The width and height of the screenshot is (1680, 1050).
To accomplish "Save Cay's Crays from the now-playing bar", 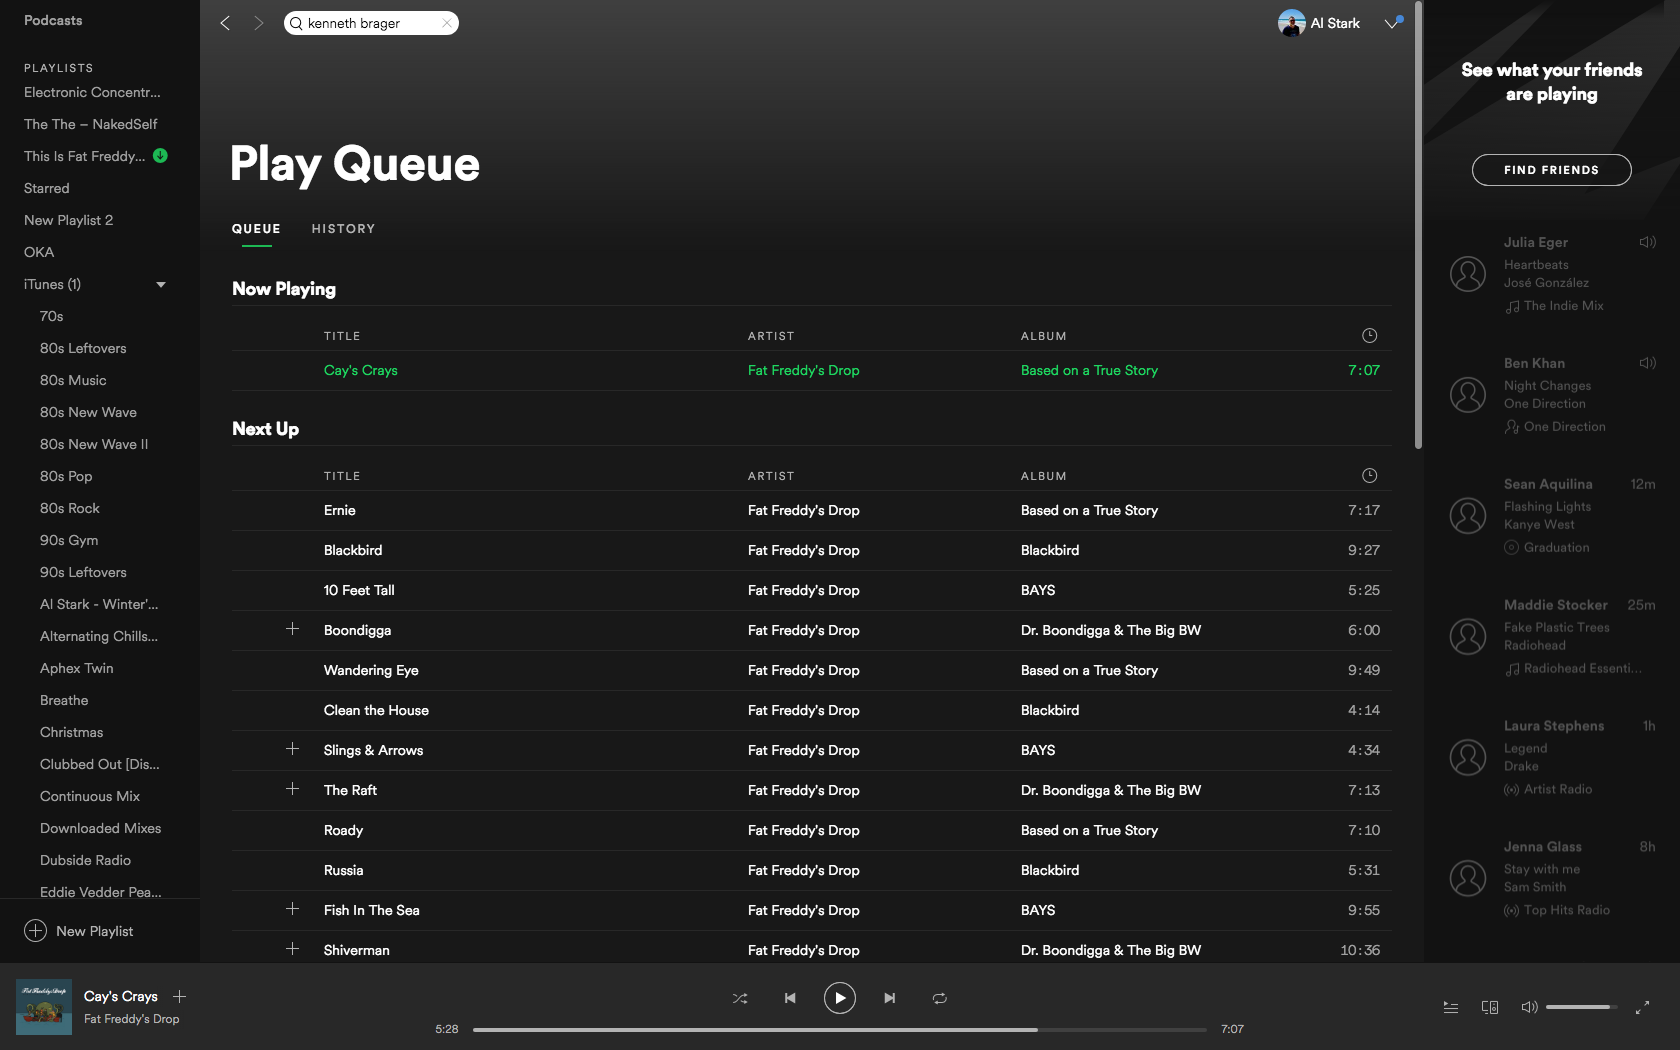I will [180, 996].
